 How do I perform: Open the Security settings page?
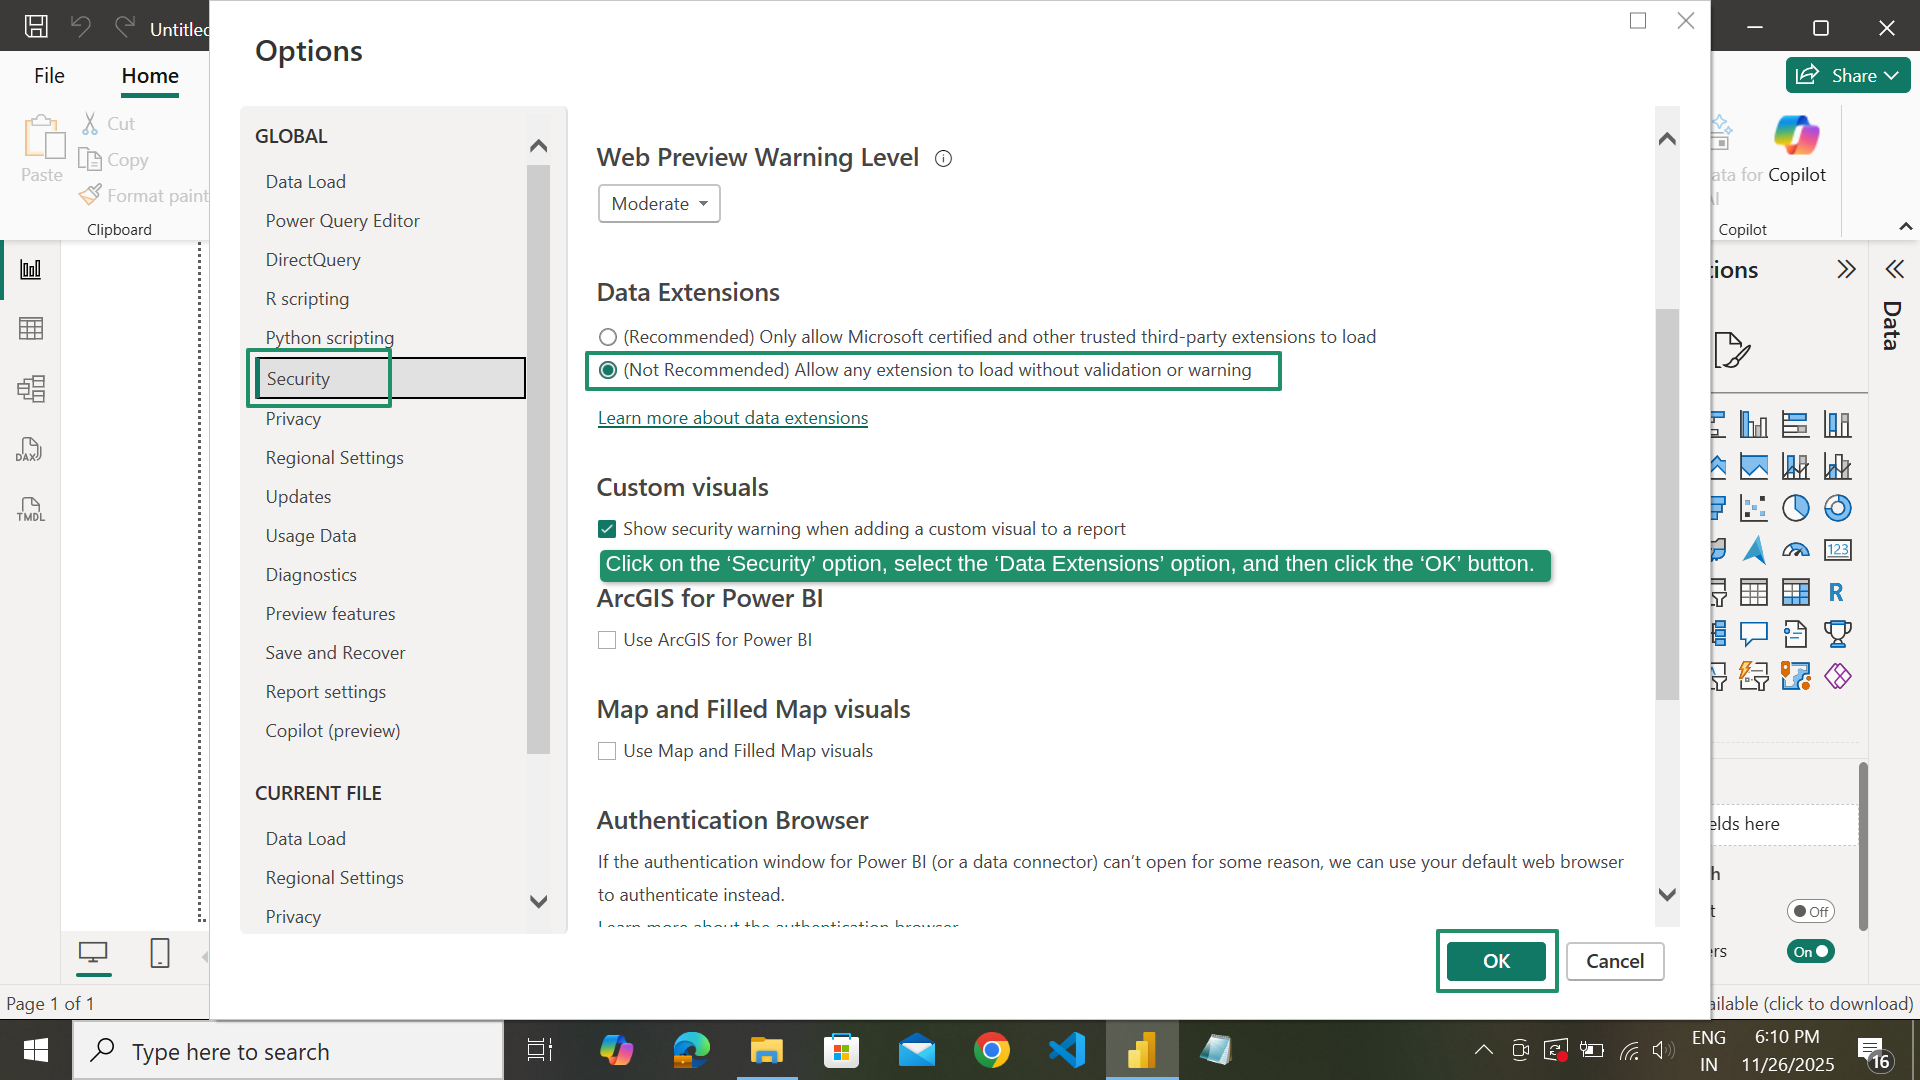point(297,378)
